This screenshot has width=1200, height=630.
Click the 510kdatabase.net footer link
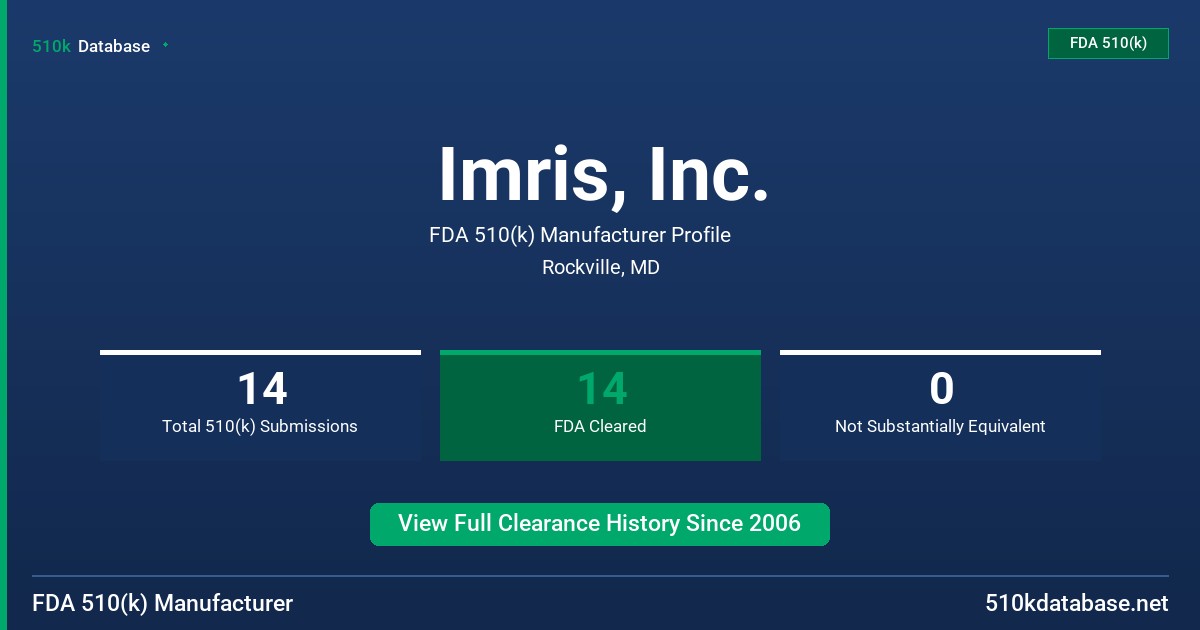pyautogui.click(x=1076, y=603)
